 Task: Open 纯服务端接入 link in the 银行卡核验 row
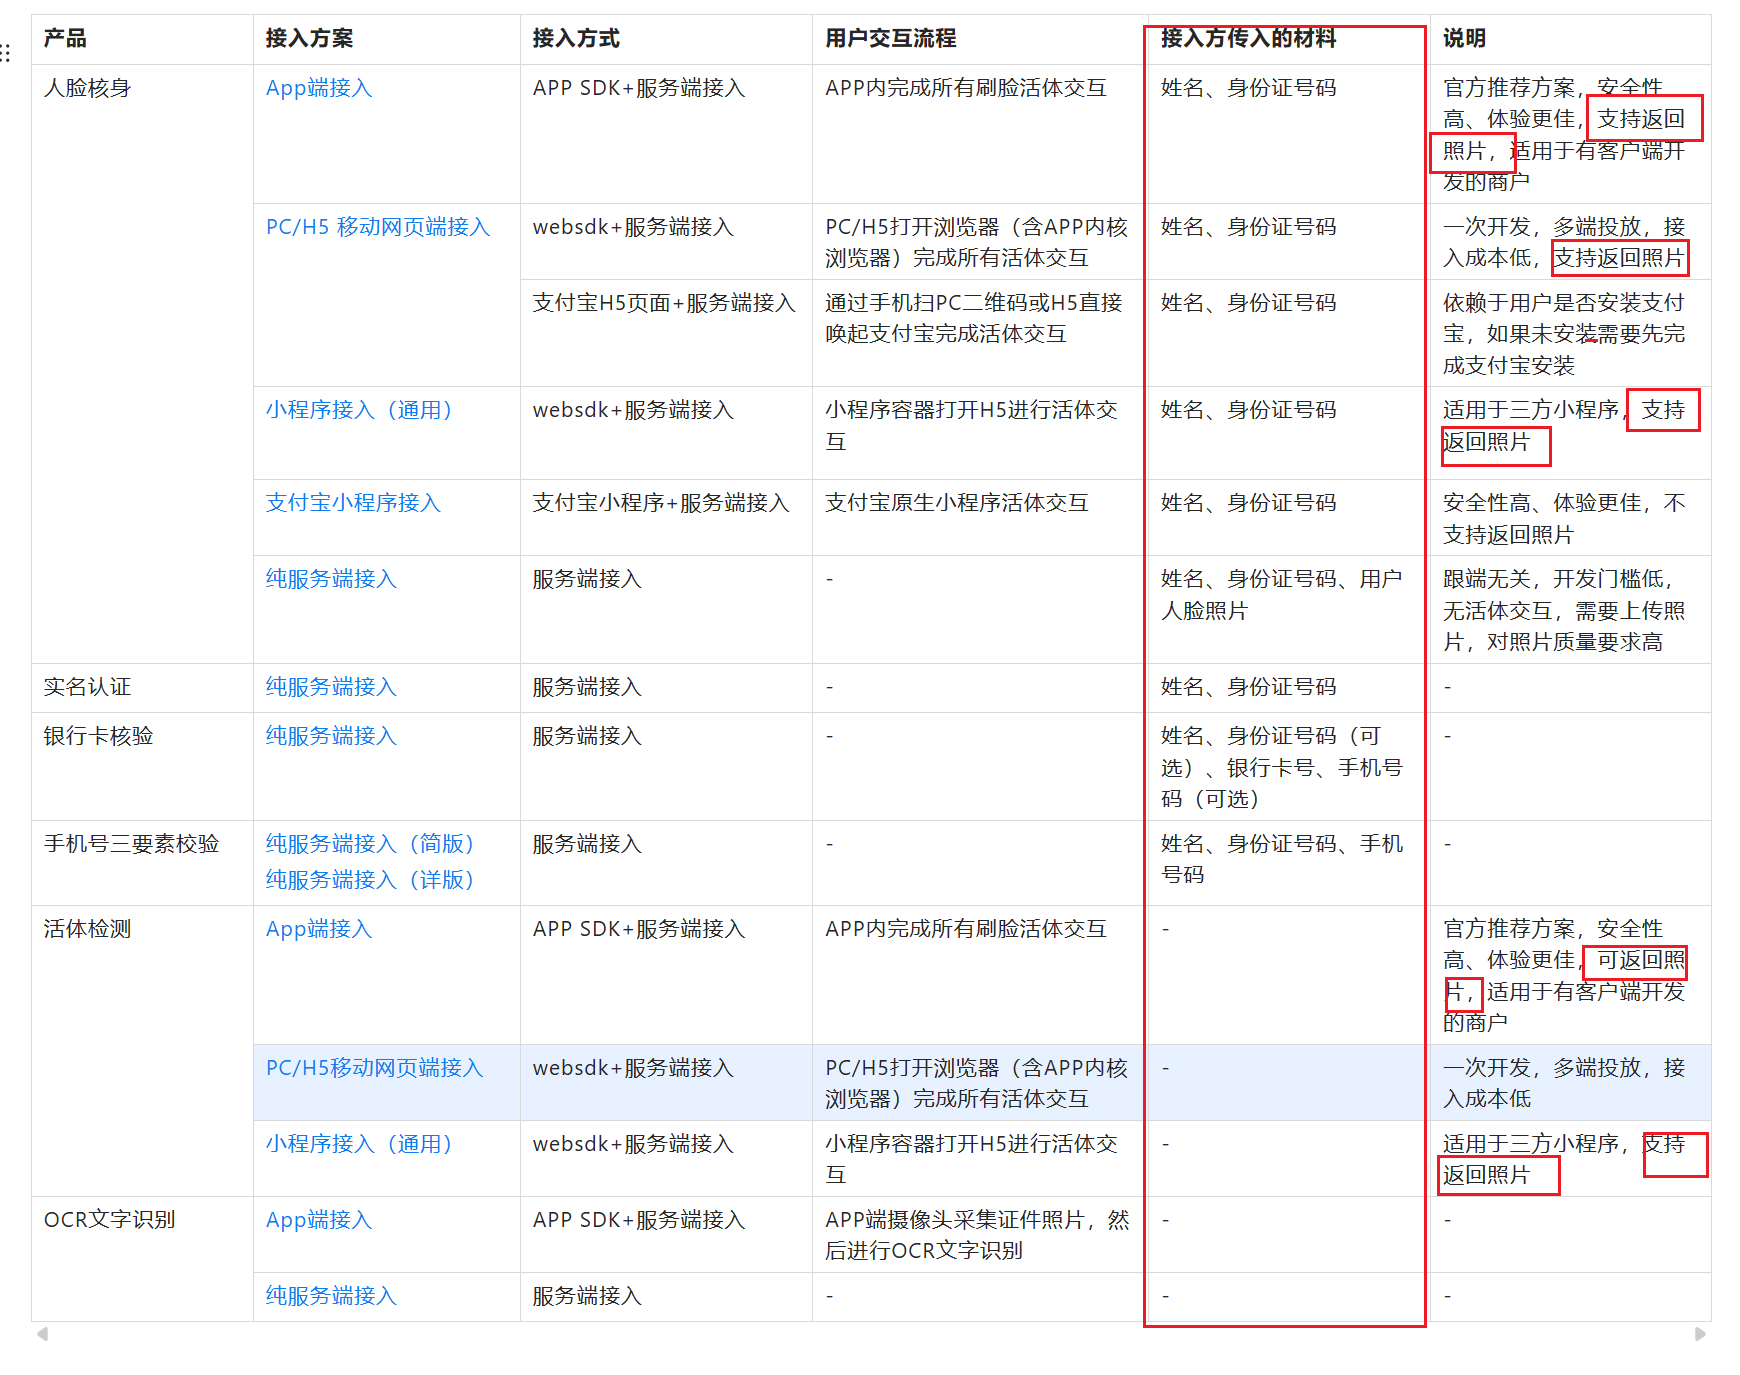click(x=331, y=736)
